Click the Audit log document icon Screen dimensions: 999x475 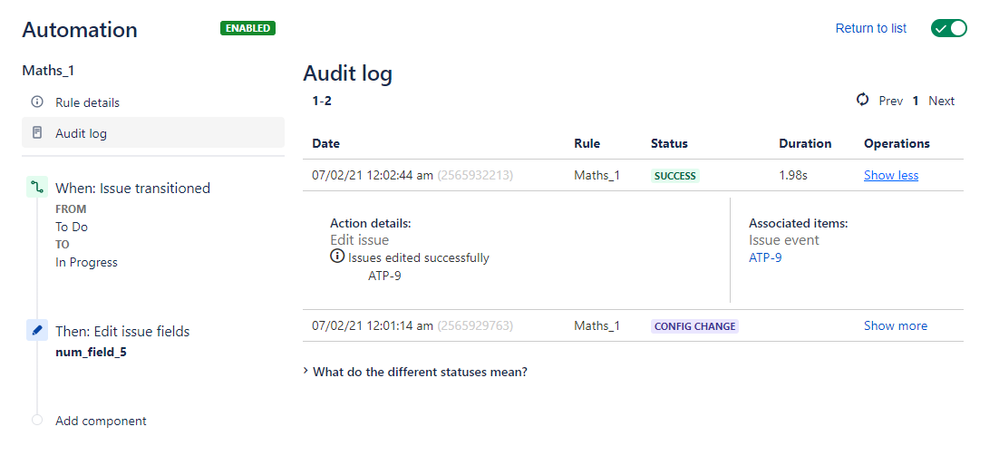click(37, 133)
